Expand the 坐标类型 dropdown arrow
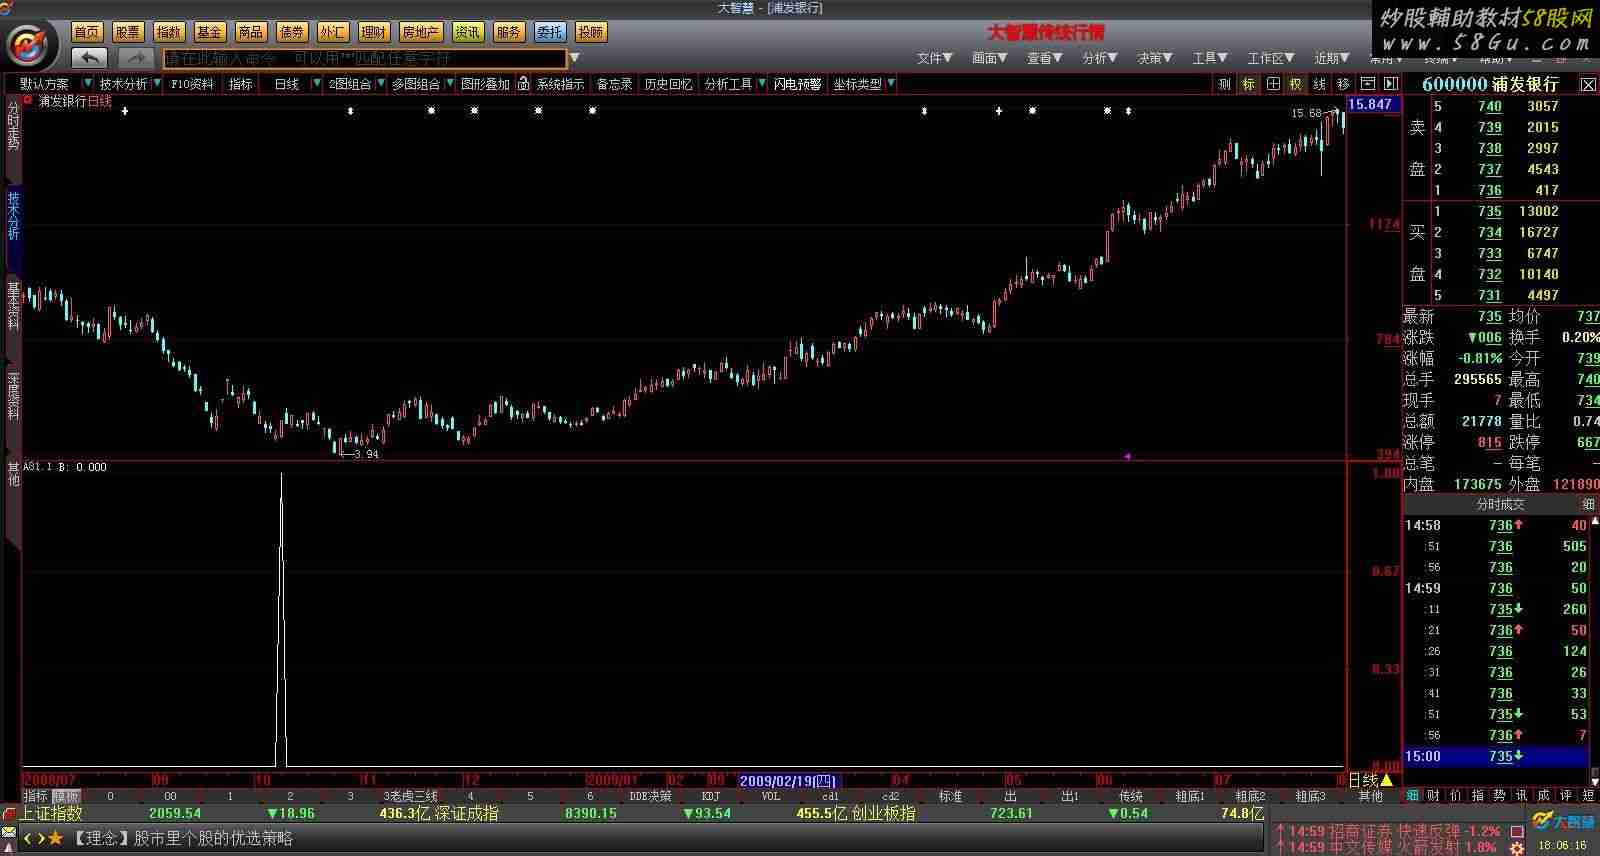Viewport: 1600px width, 856px height. pyautogui.click(x=890, y=84)
